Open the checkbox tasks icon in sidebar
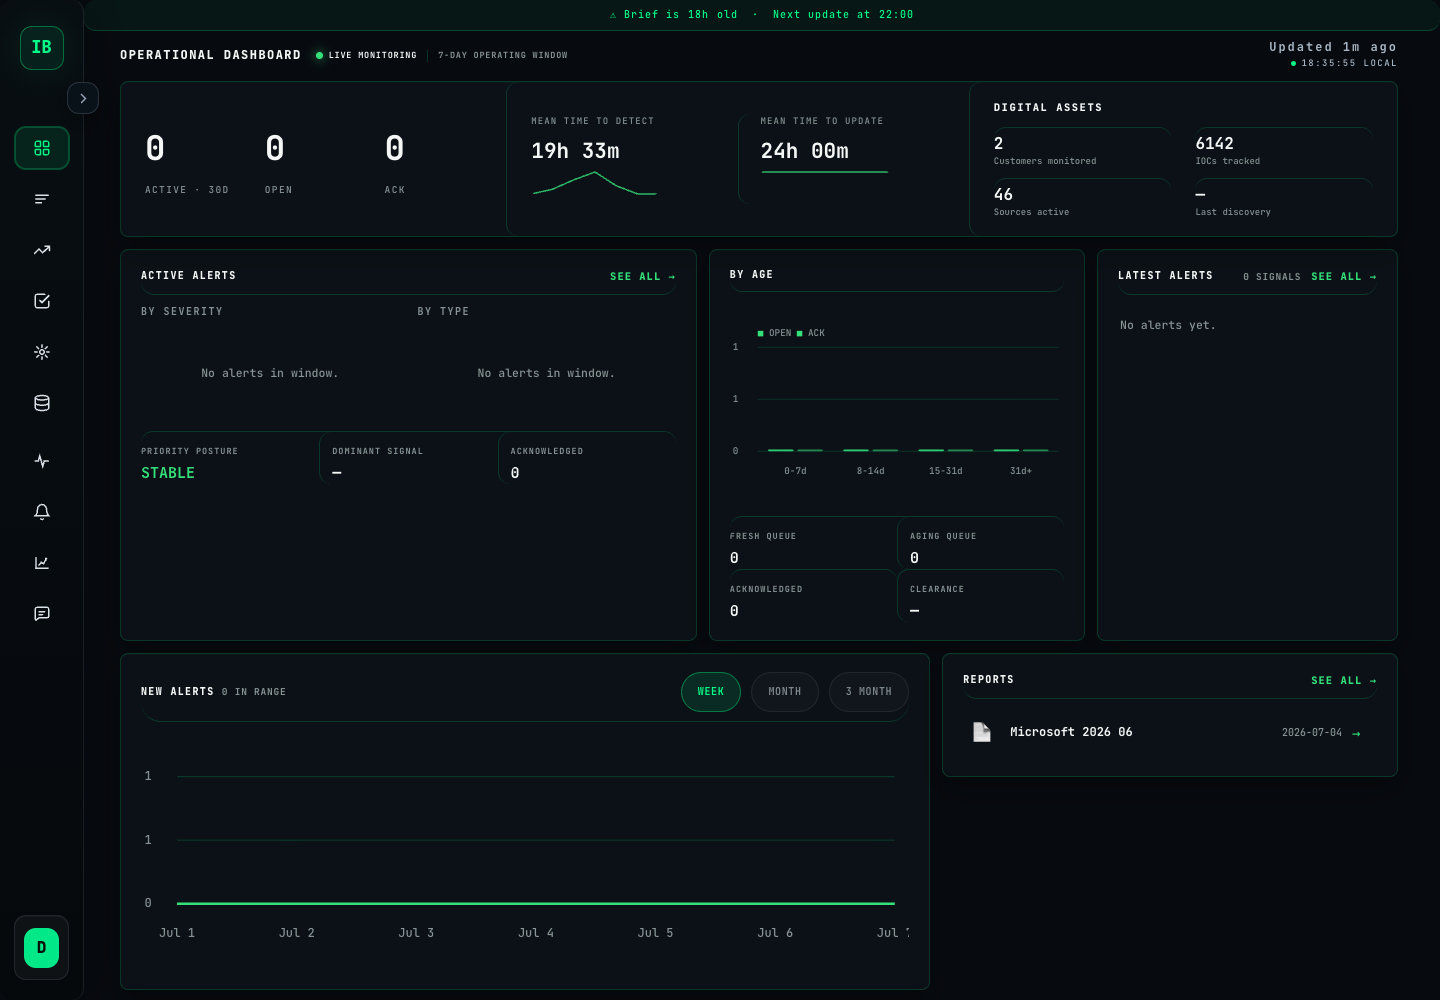 point(42,301)
